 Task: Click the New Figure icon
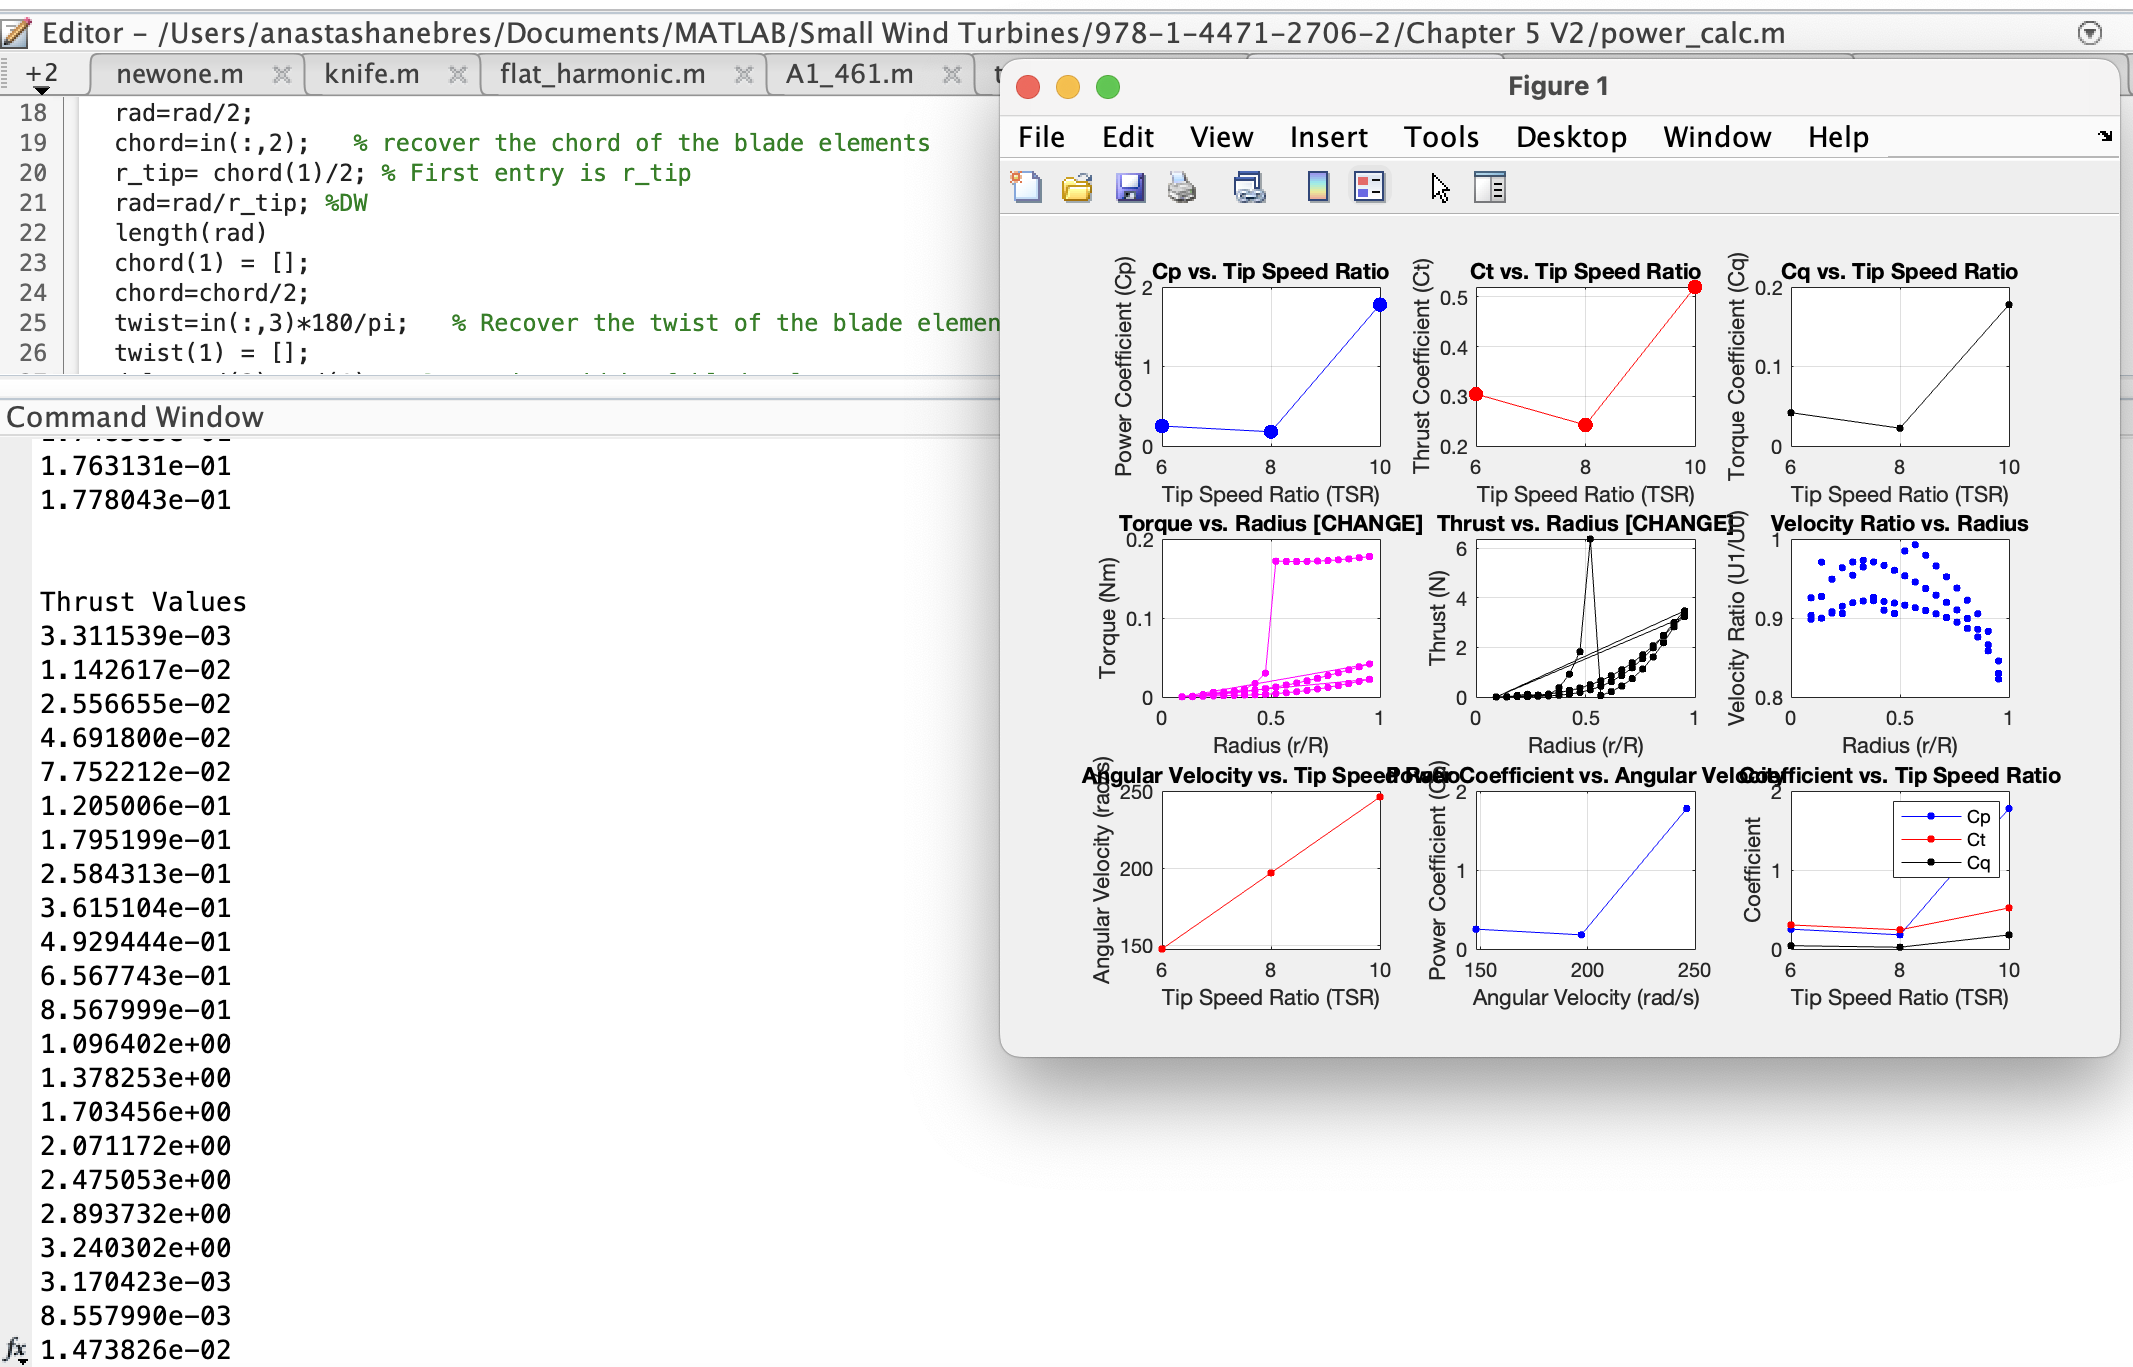1026,187
